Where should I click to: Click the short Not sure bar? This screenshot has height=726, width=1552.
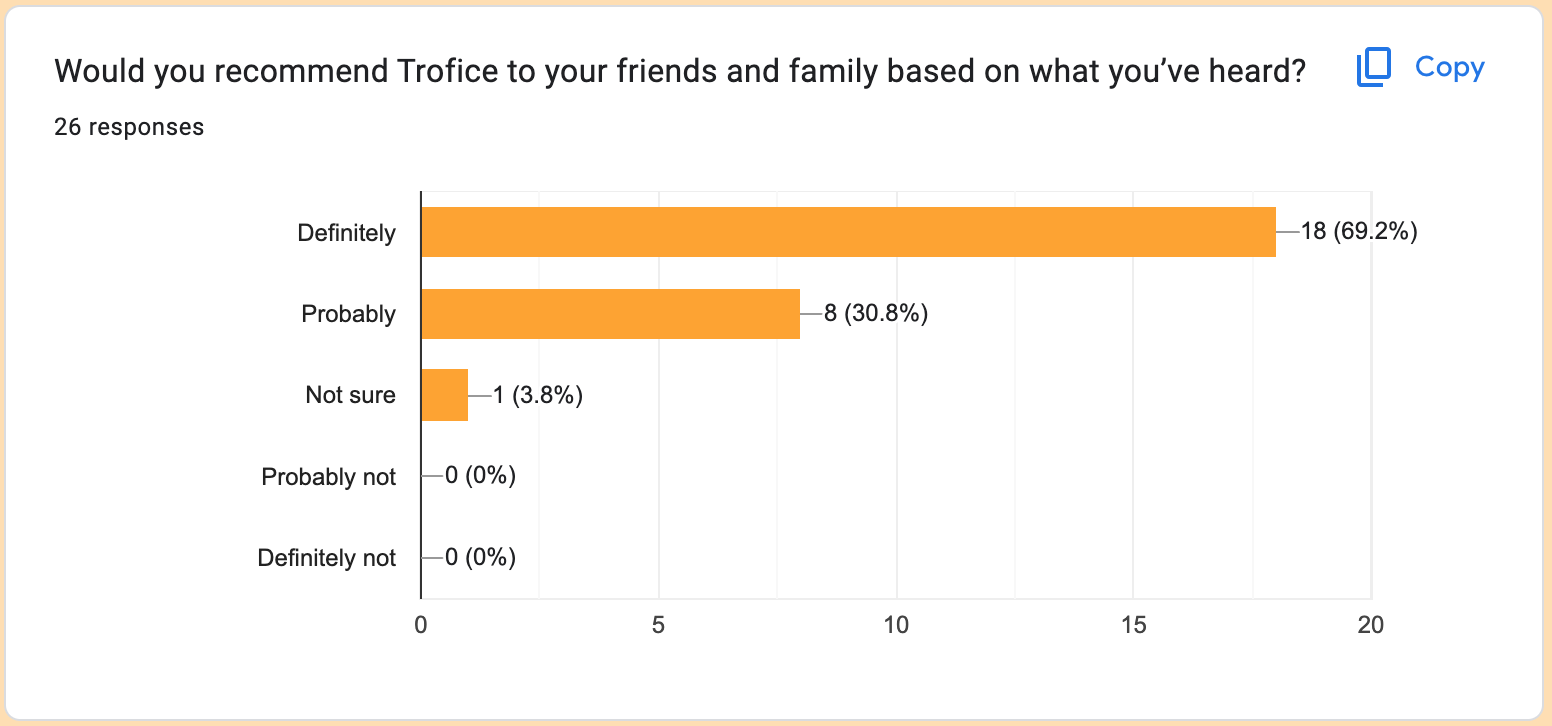(x=444, y=395)
